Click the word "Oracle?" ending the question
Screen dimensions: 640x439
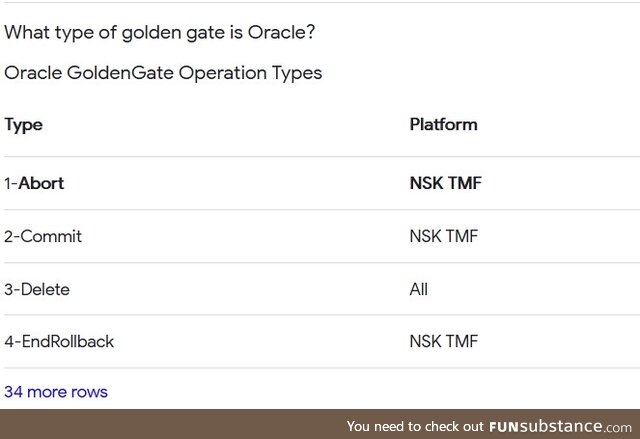281,33
